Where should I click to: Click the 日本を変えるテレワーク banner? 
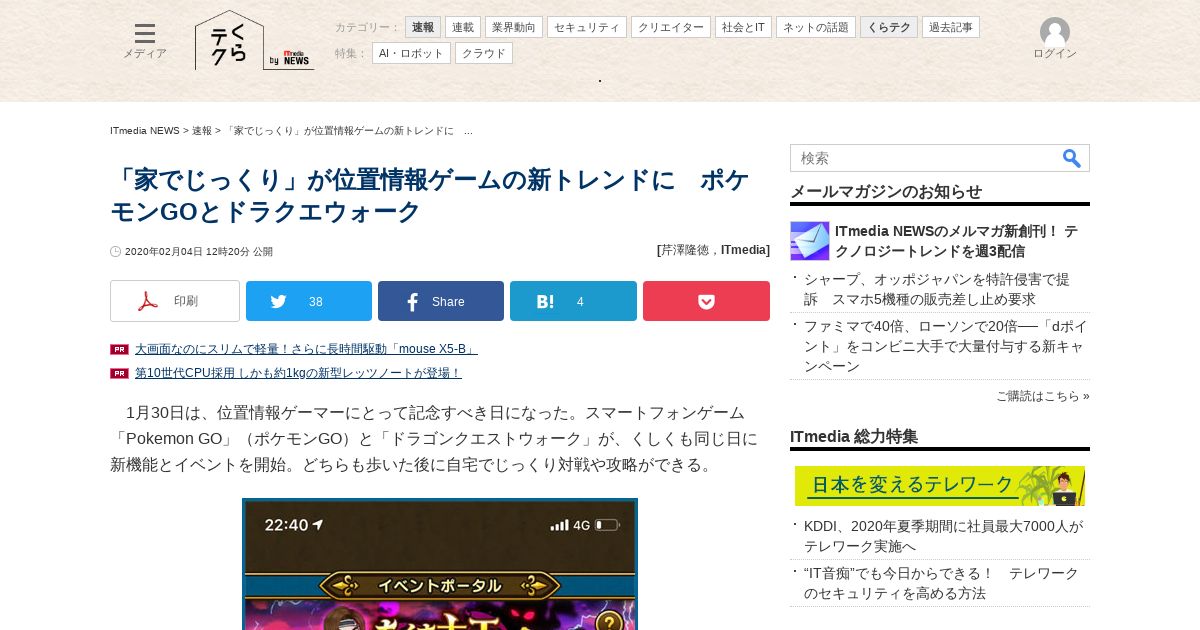click(x=940, y=486)
